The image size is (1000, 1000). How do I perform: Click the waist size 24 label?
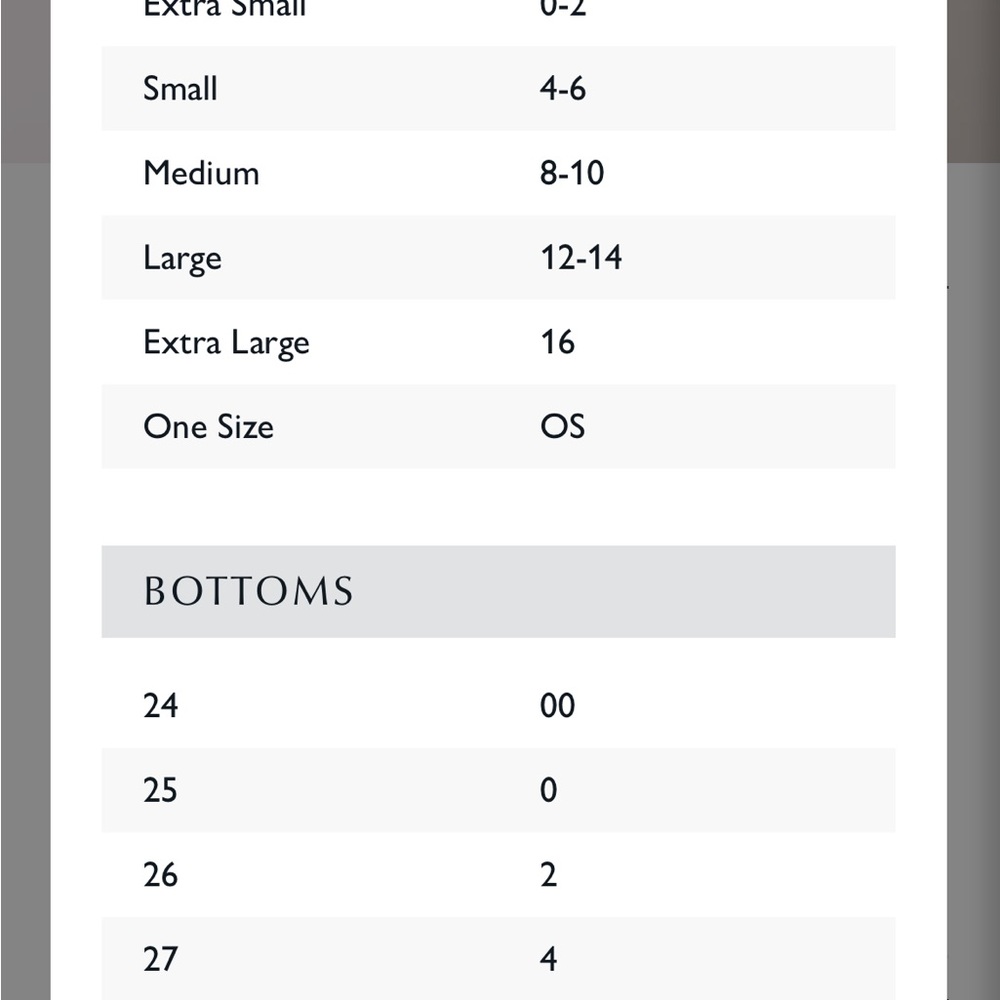tap(161, 706)
